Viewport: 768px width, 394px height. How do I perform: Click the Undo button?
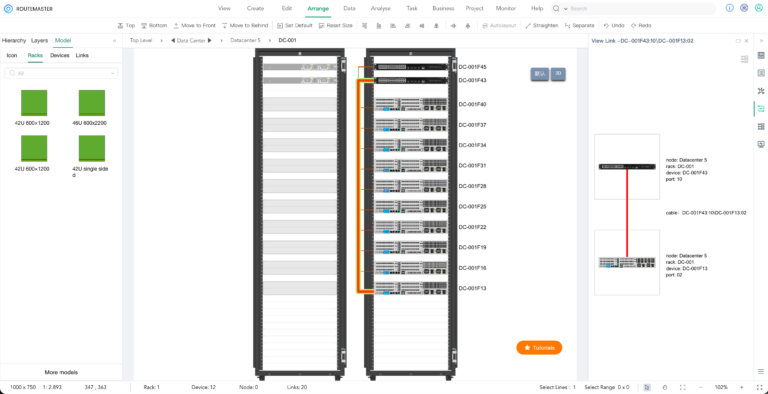(x=614, y=25)
